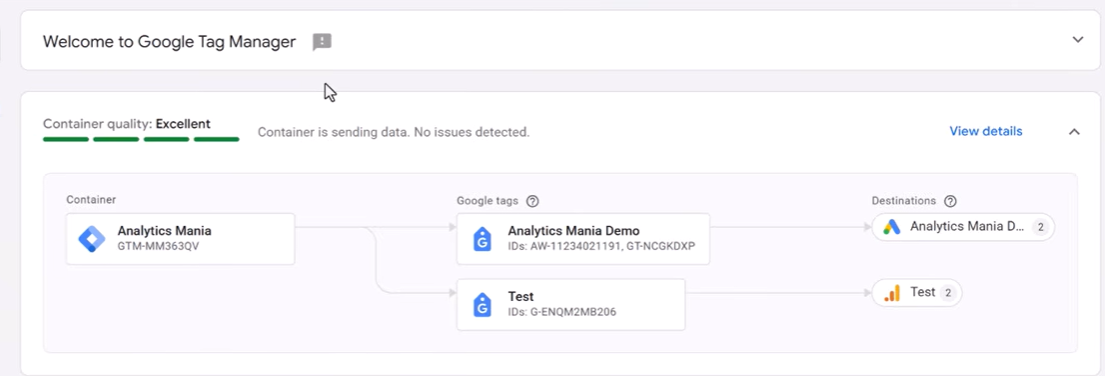
Task: Click the Destinations help icon
Action: 950,201
